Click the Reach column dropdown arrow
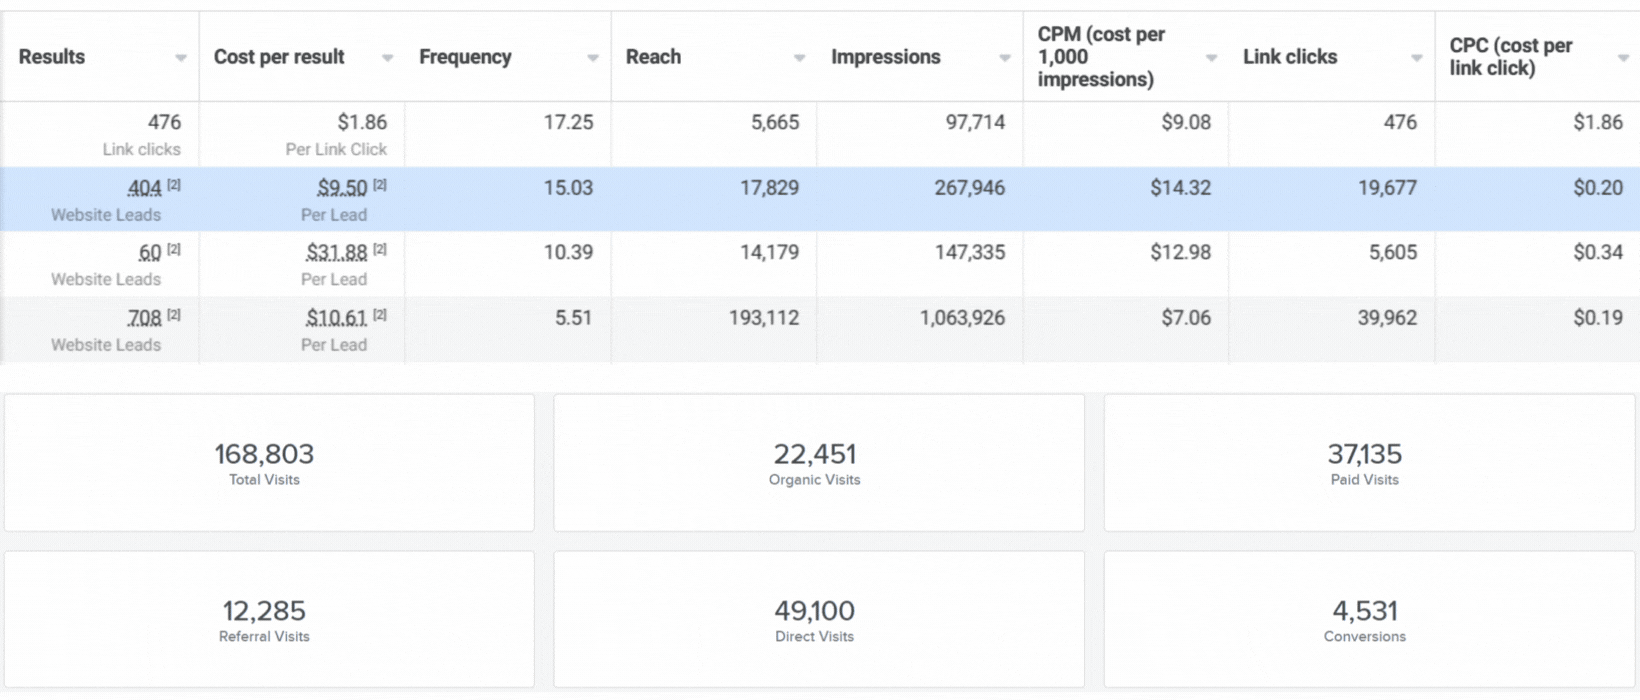Screen dimensions: 1640x700 (799, 58)
